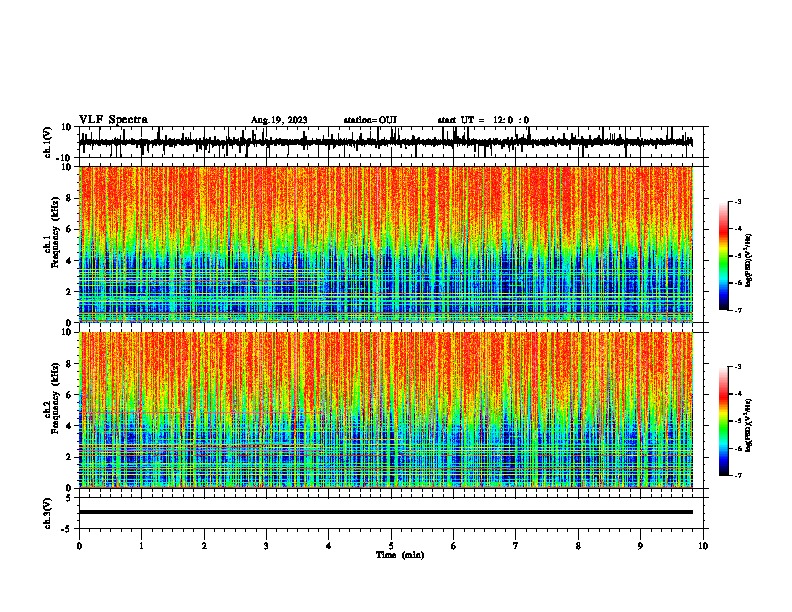Screen dimensions: 792x612
Task: Click the VLF Spectra plot title
Action: point(113,120)
